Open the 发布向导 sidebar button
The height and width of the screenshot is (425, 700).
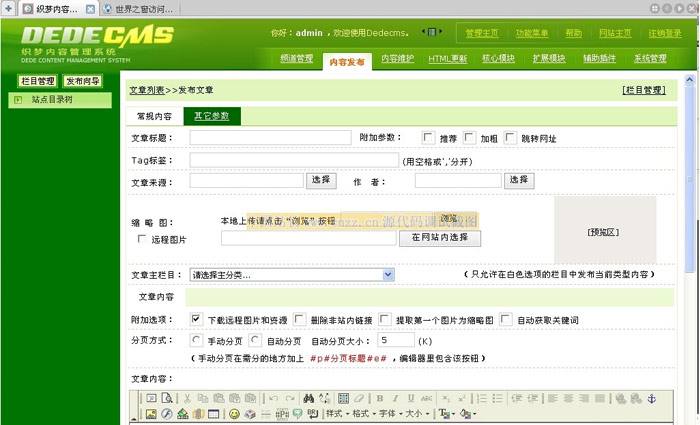(83, 81)
